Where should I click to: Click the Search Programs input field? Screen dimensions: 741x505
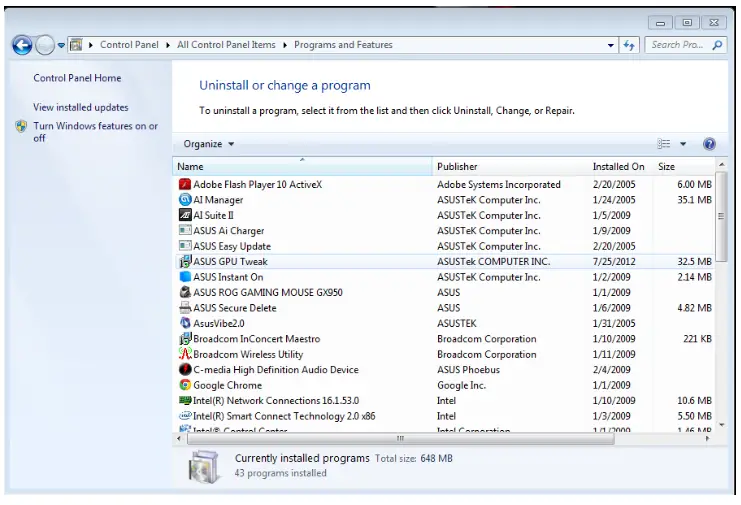point(678,45)
